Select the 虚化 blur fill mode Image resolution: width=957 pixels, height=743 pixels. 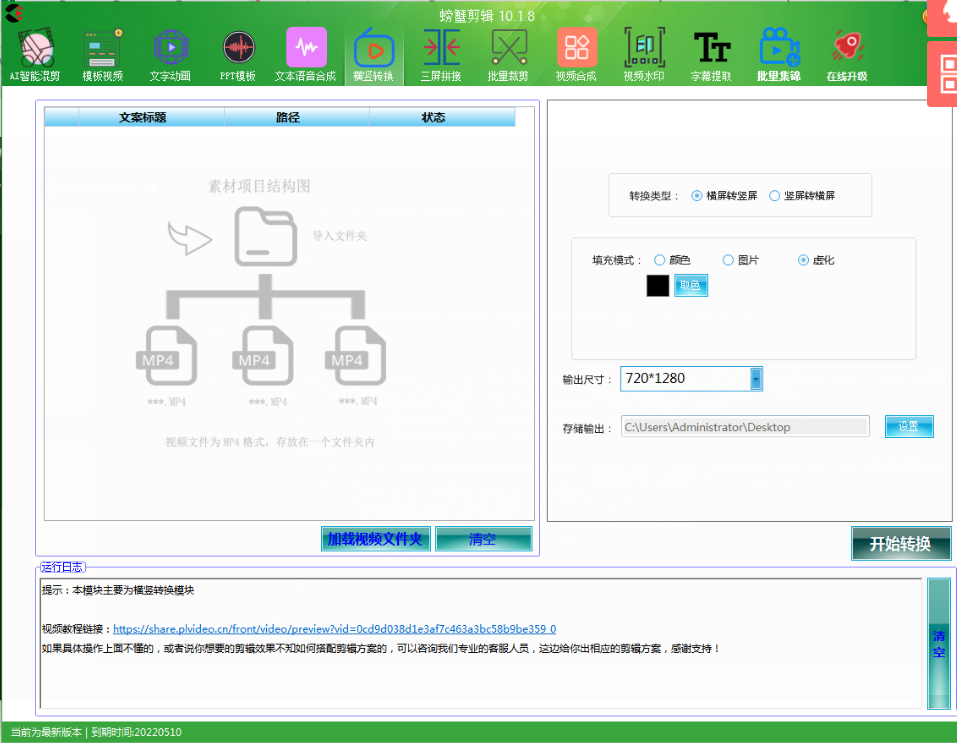(x=802, y=259)
